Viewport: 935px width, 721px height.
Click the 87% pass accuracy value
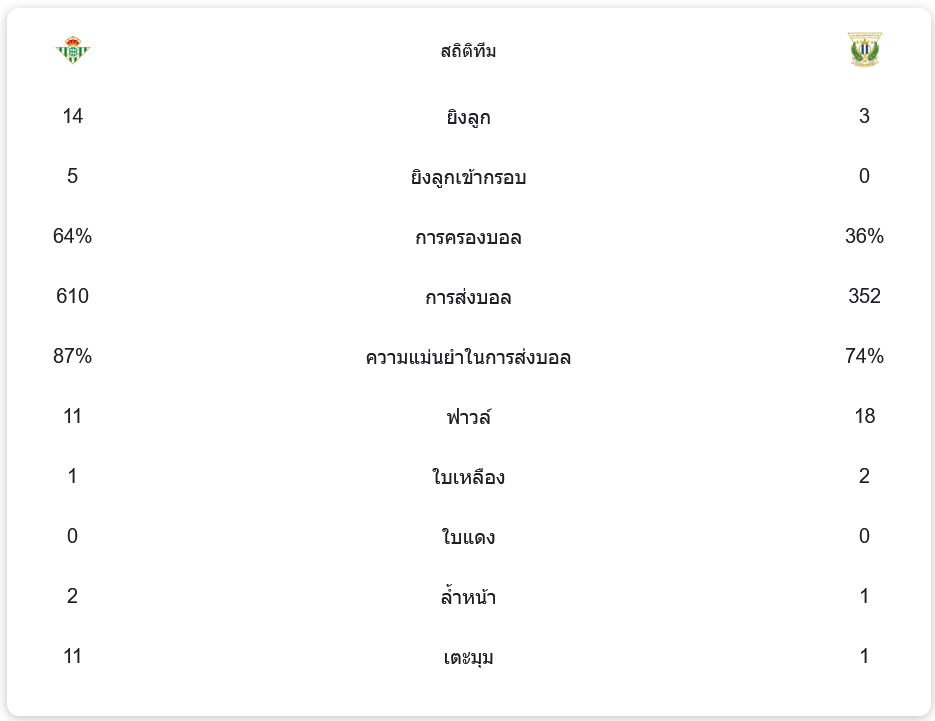pos(72,356)
